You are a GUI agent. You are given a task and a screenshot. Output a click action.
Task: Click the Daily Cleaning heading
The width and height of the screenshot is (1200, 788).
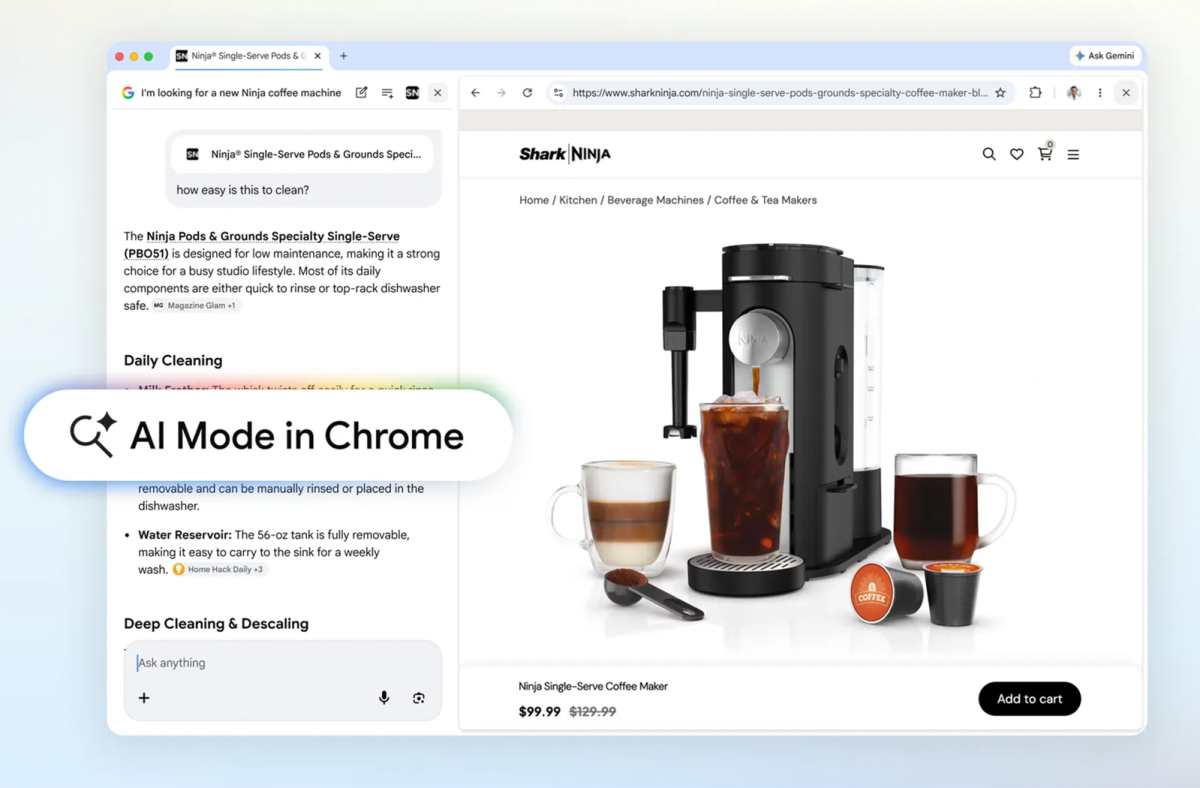[x=173, y=360]
